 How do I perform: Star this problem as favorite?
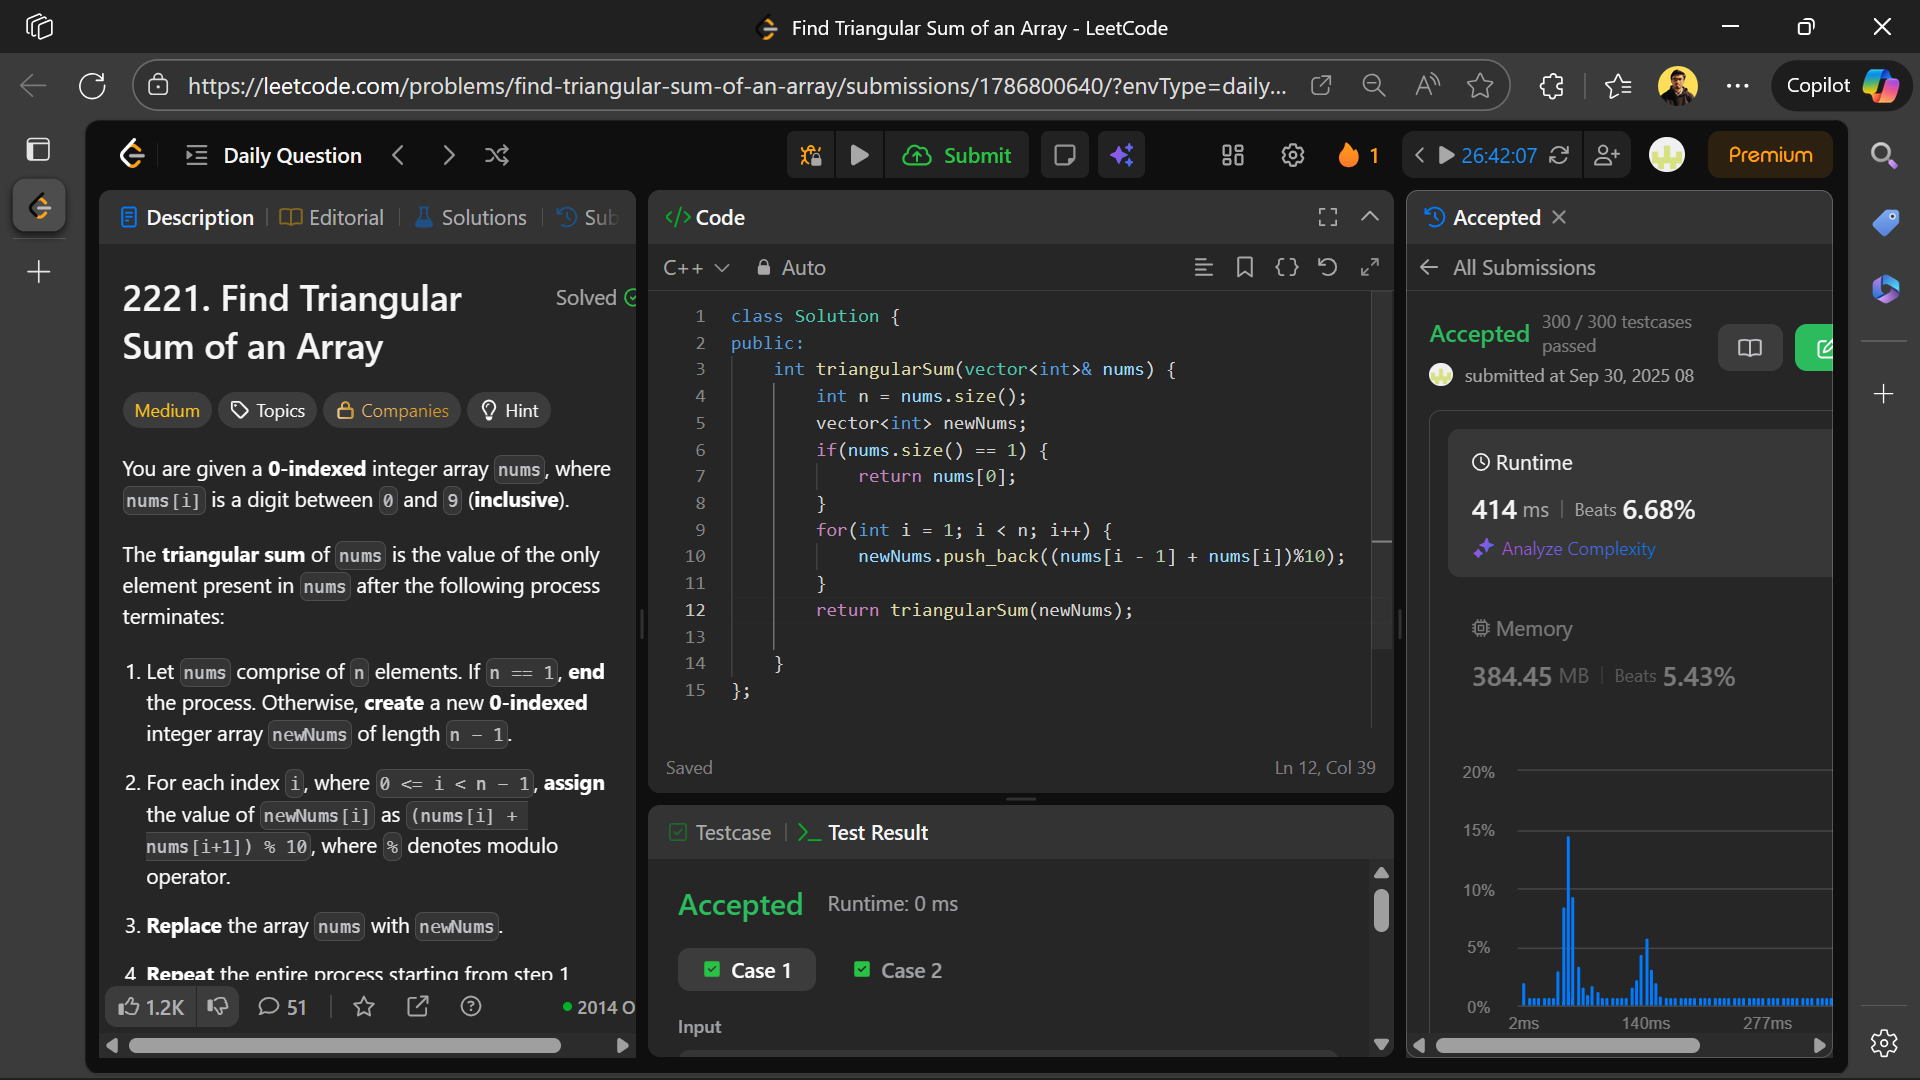364,1007
